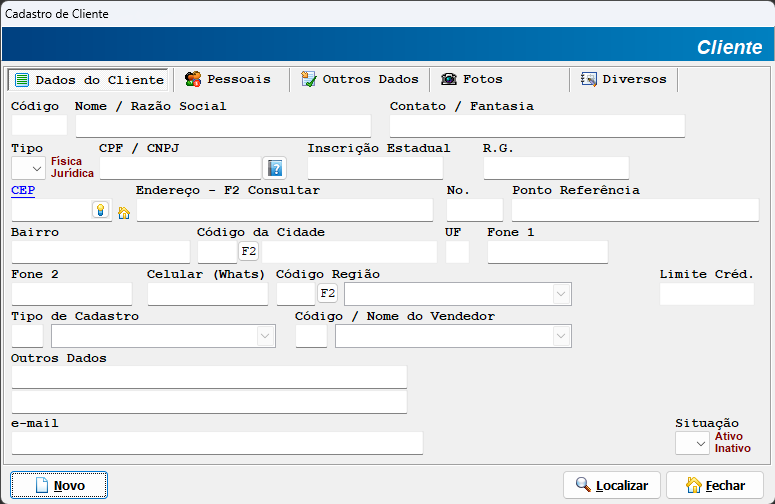Click the blue CEP link label
The width and height of the screenshot is (775, 504).
pyautogui.click(x=22, y=190)
